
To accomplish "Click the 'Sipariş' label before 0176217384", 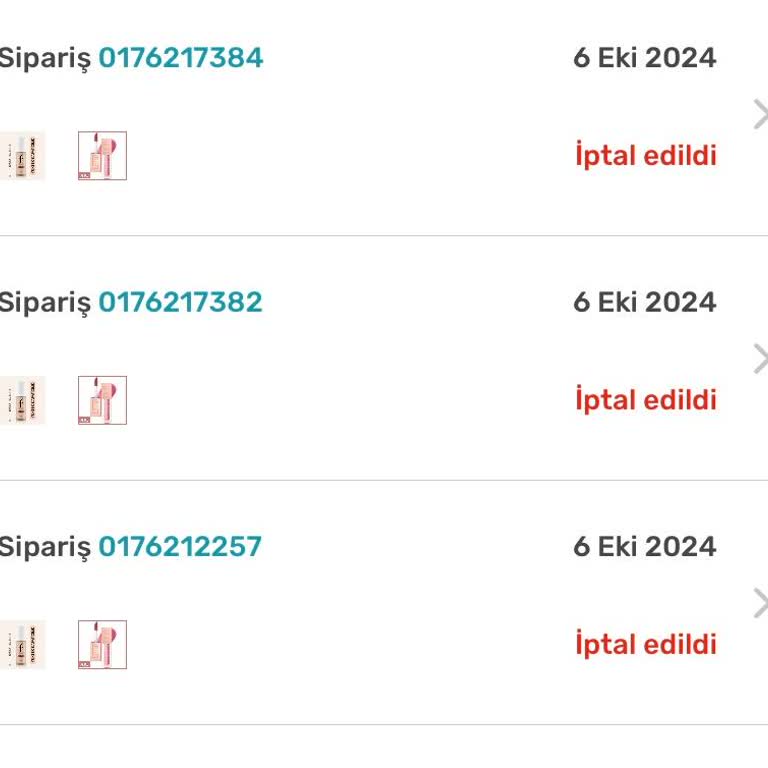I will 45,59.
